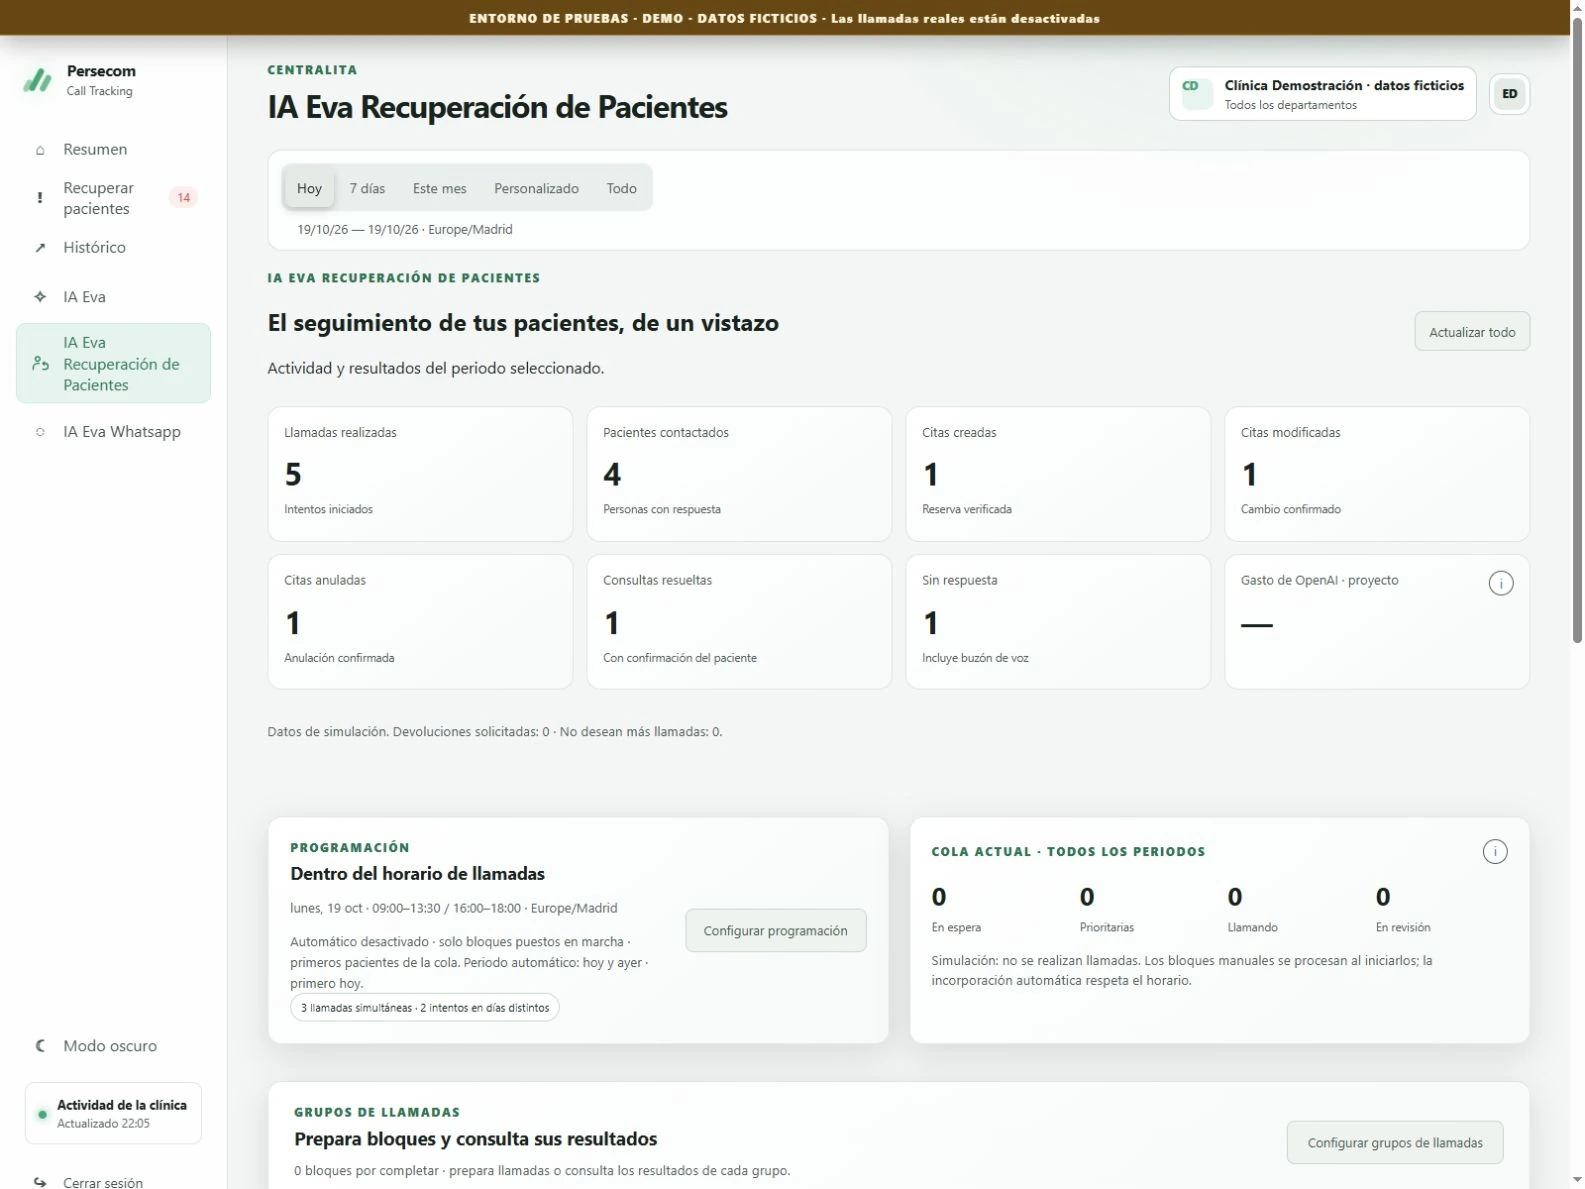
Task: Toggle Modo oscuro
Action: point(110,1046)
